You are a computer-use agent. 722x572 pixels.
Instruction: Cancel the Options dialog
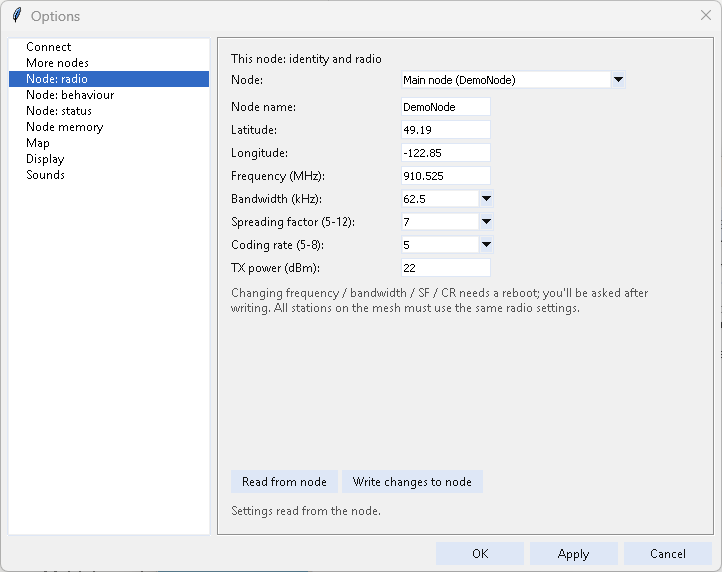(x=668, y=554)
